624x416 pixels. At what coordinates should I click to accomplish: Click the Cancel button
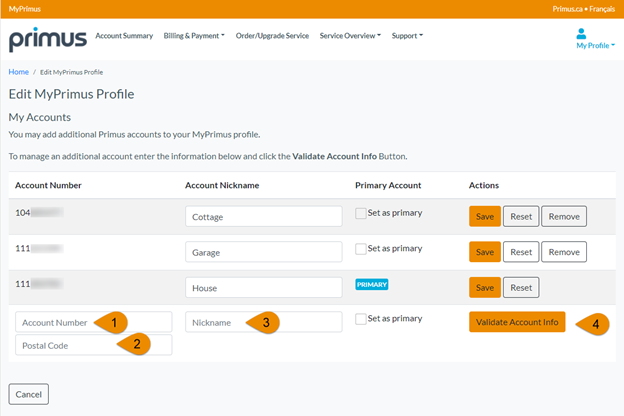(x=29, y=394)
